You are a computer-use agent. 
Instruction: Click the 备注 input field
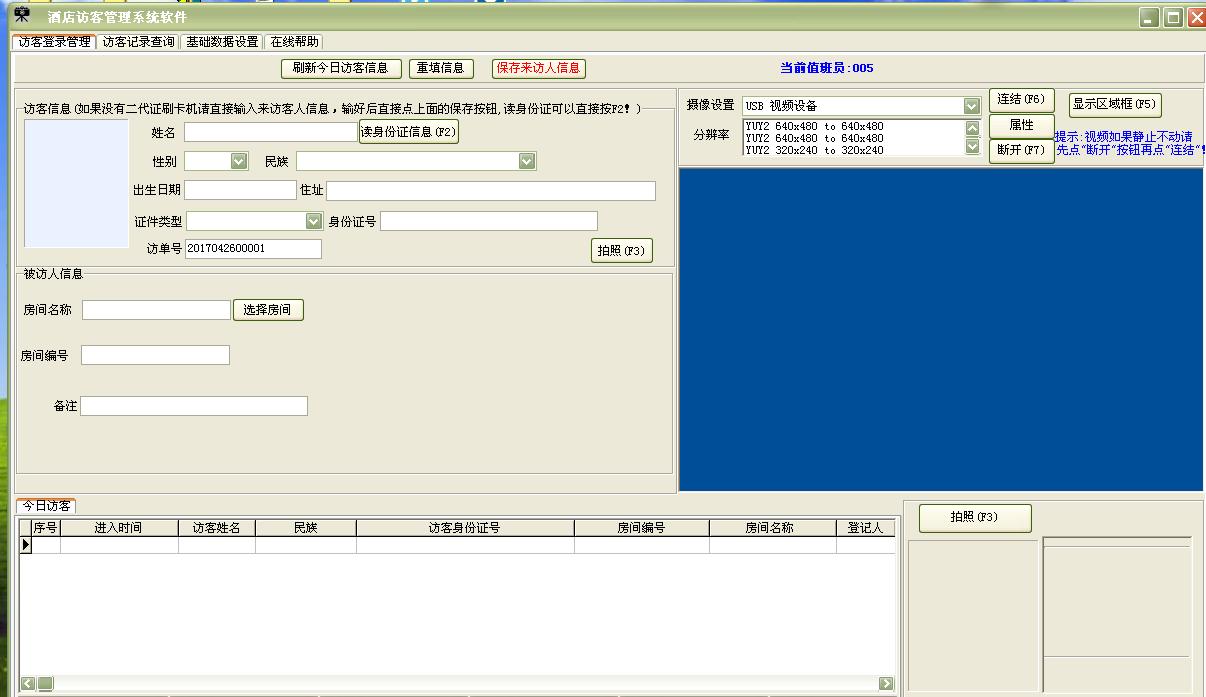(194, 406)
